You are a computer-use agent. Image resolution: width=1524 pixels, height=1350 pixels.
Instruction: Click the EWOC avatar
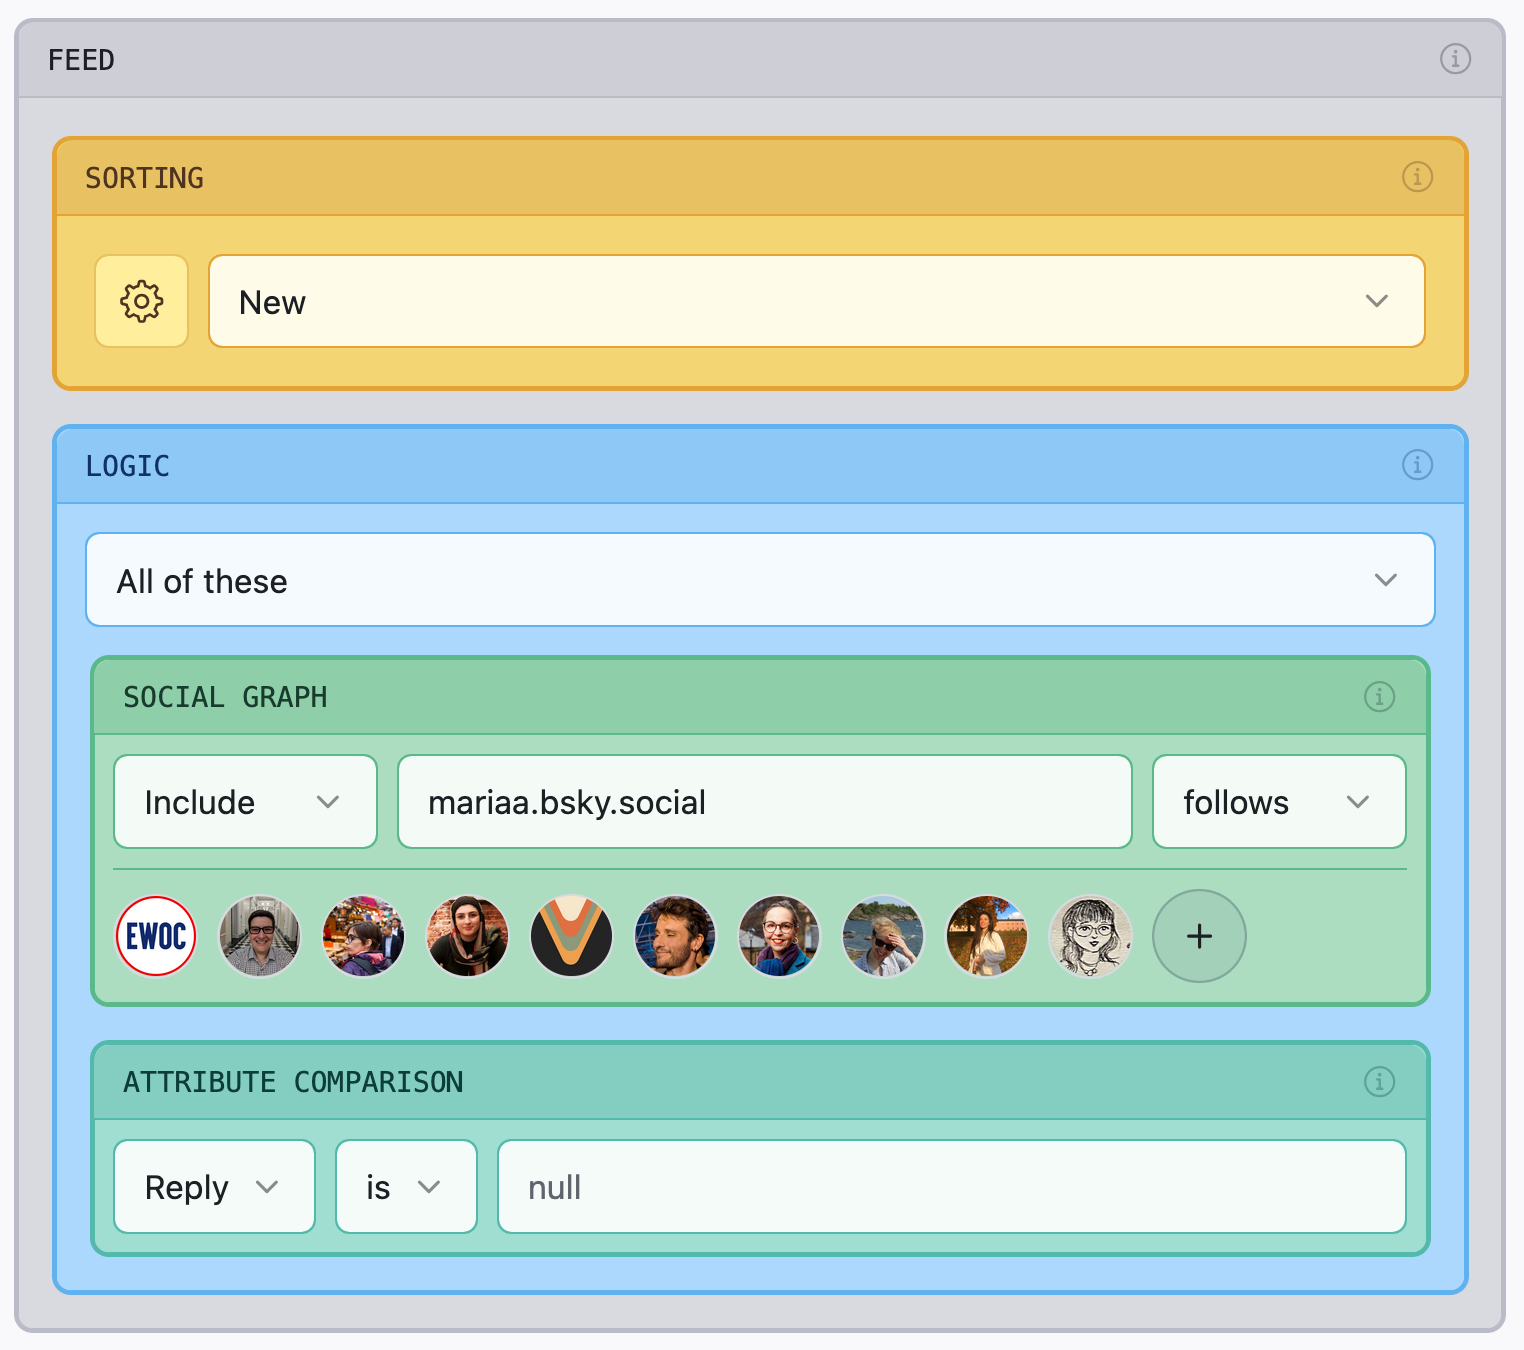coord(156,936)
